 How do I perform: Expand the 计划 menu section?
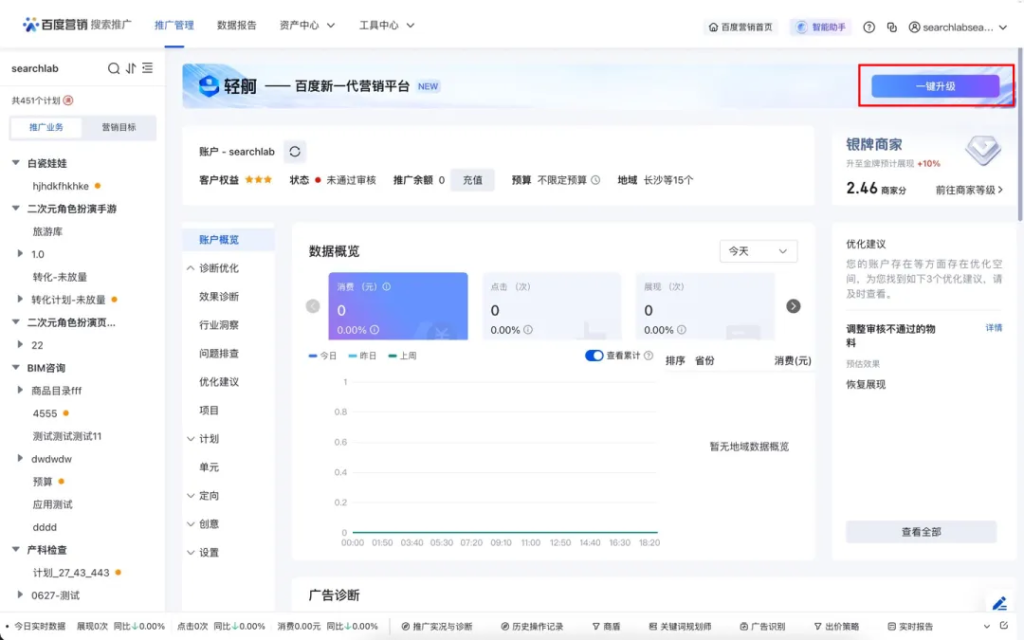pyautogui.click(x=191, y=439)
